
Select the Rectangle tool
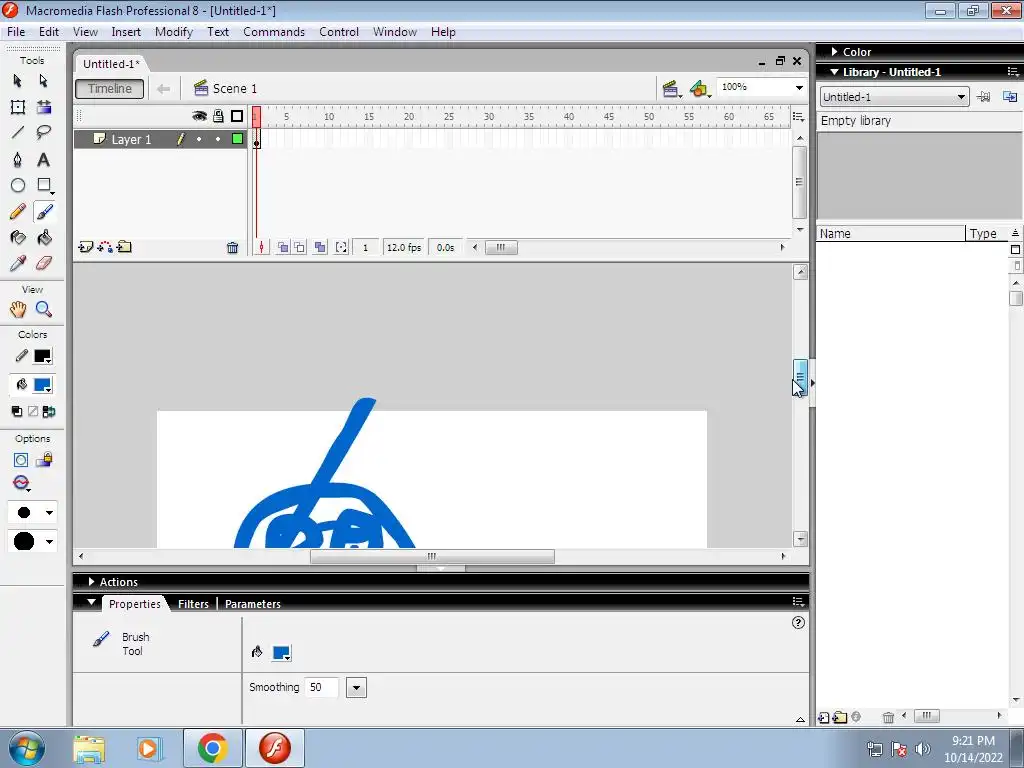point(44,185)
